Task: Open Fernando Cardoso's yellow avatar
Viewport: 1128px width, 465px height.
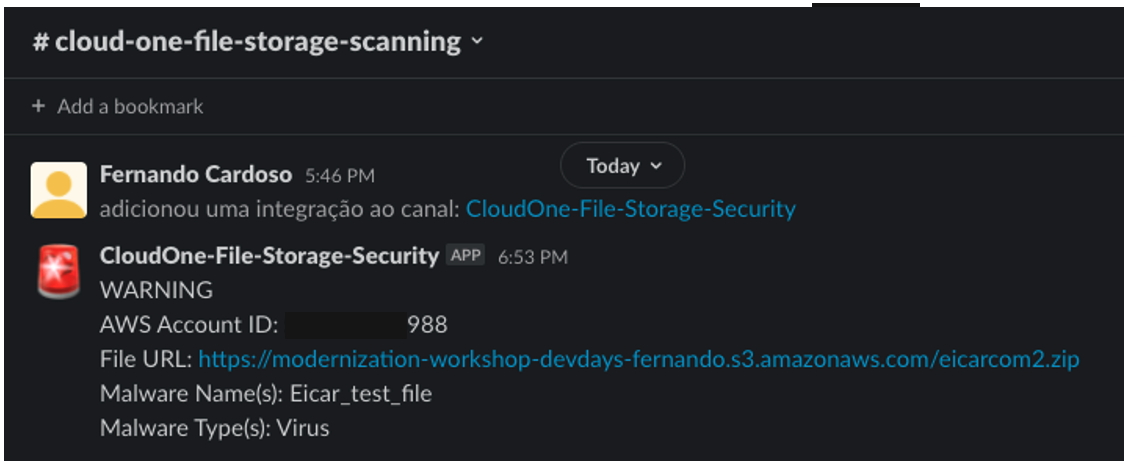Action: point(58,190)
